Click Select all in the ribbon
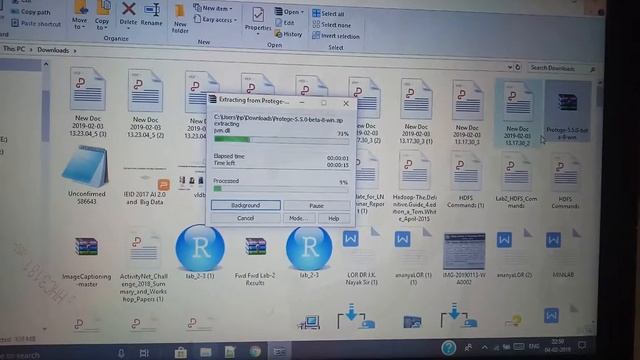Screen dimensions: 640x360 click(328, 13)
